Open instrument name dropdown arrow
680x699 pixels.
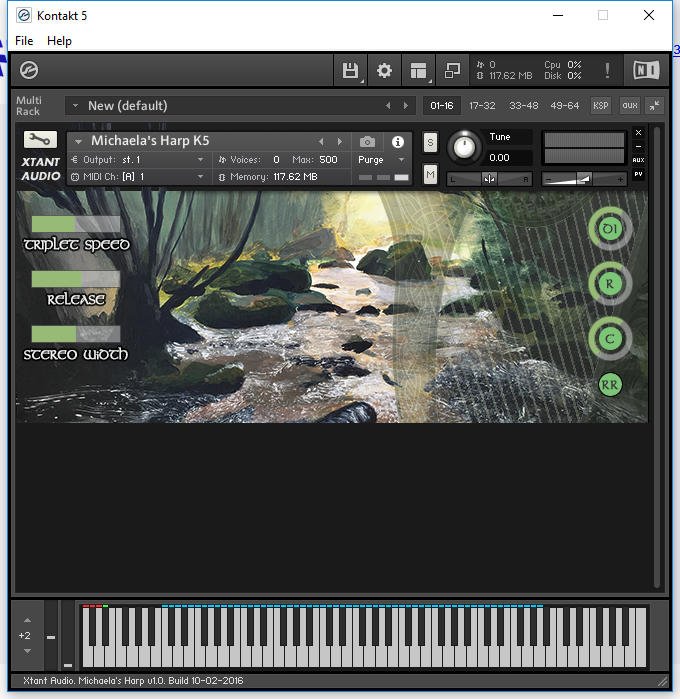pyautogui.click(x=78, y=142)
